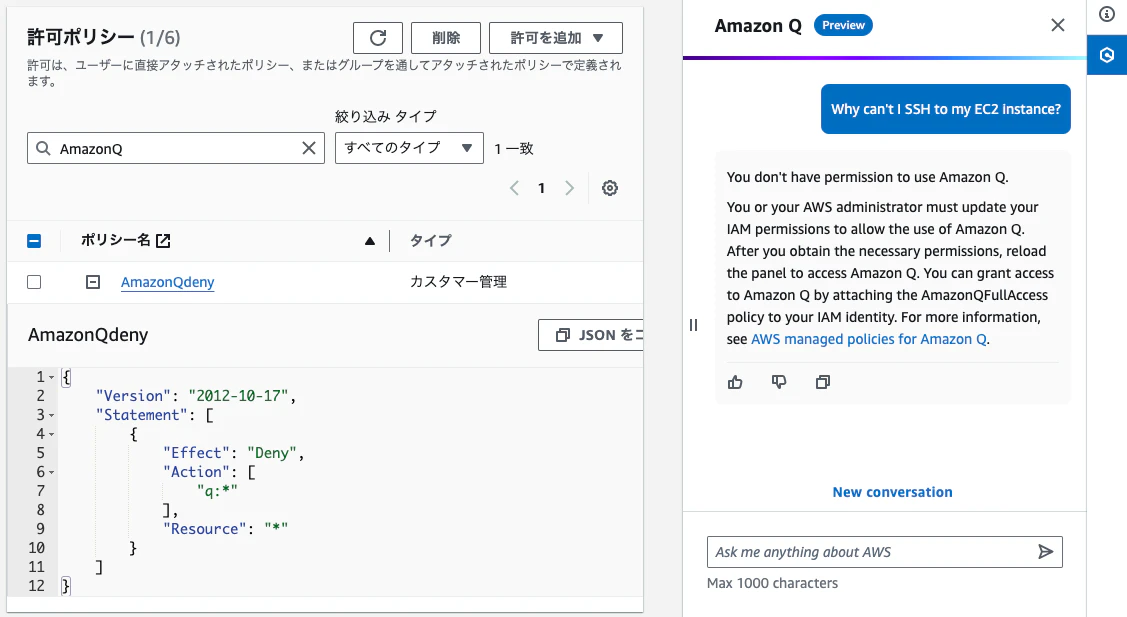The image size is (1127, 617).
Task: Click the ポリシー名 column header text
Action: [x=116, y=241]
